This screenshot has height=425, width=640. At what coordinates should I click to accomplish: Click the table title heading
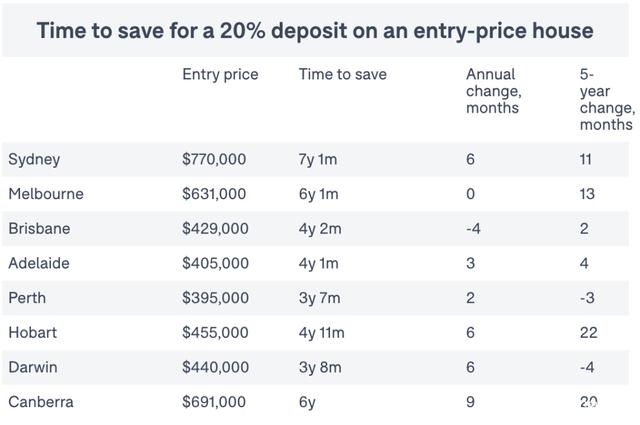(x=315, y=30)
